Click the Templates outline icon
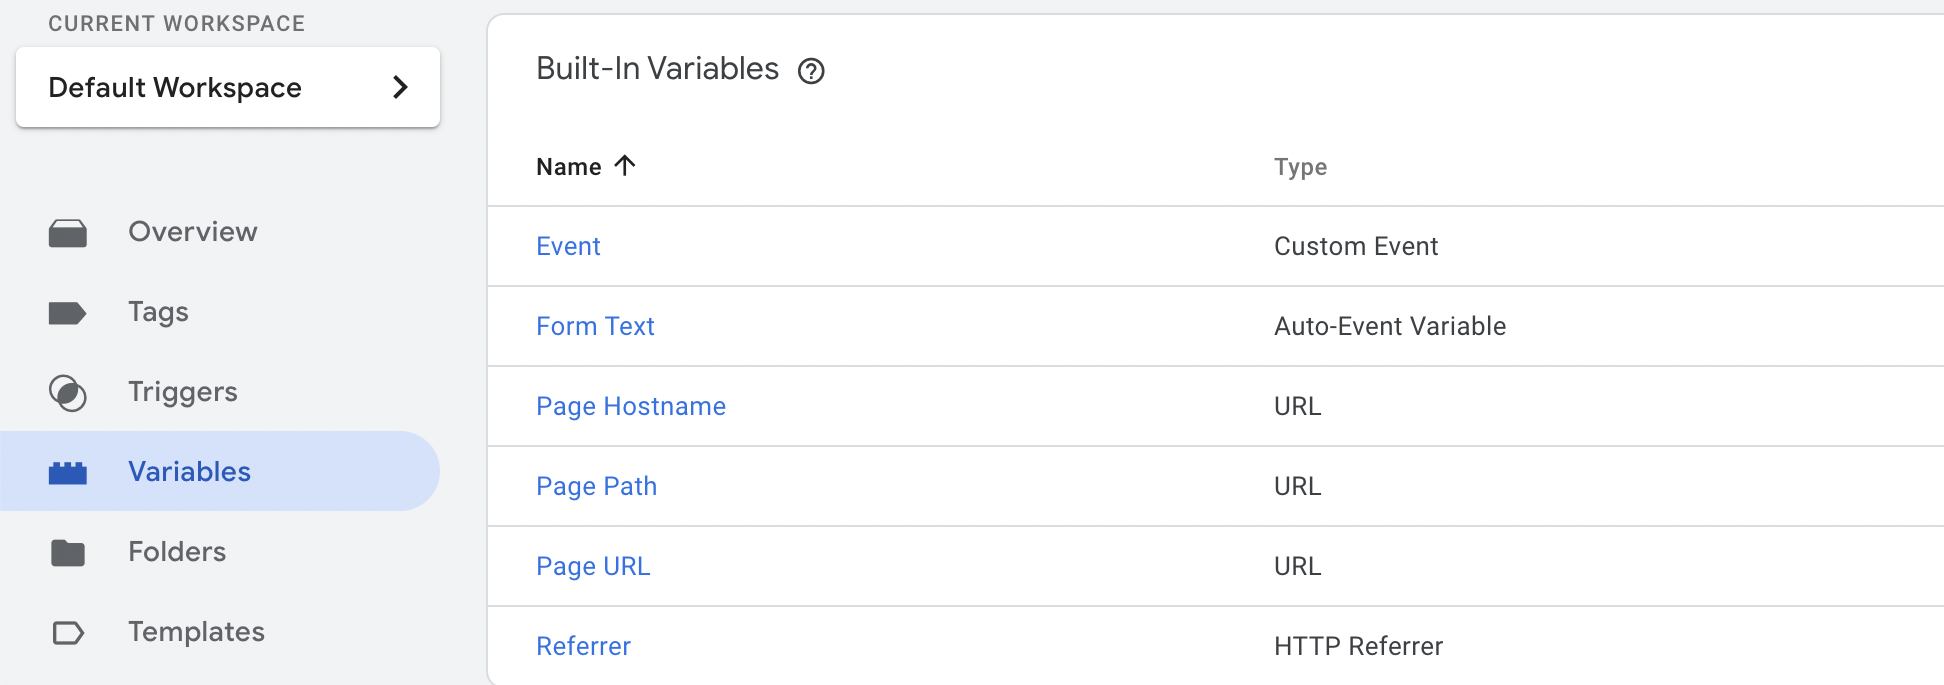The image size is (1944, 685). point(68,633)
